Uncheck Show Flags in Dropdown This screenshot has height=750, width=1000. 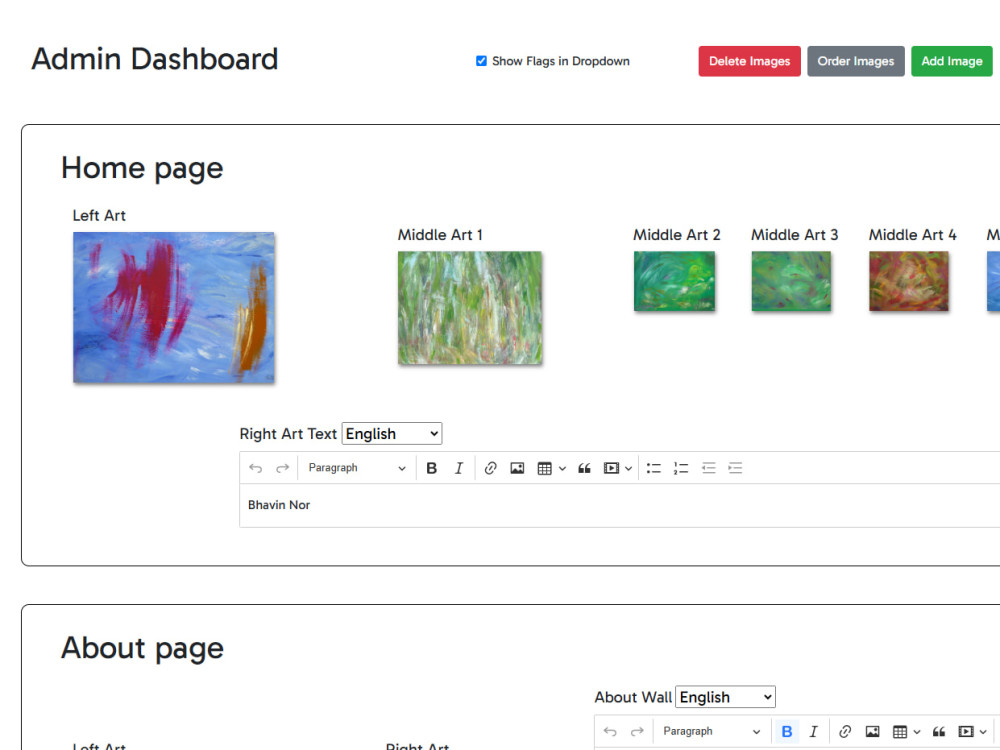pyautogui.click(x=481, y=61)
